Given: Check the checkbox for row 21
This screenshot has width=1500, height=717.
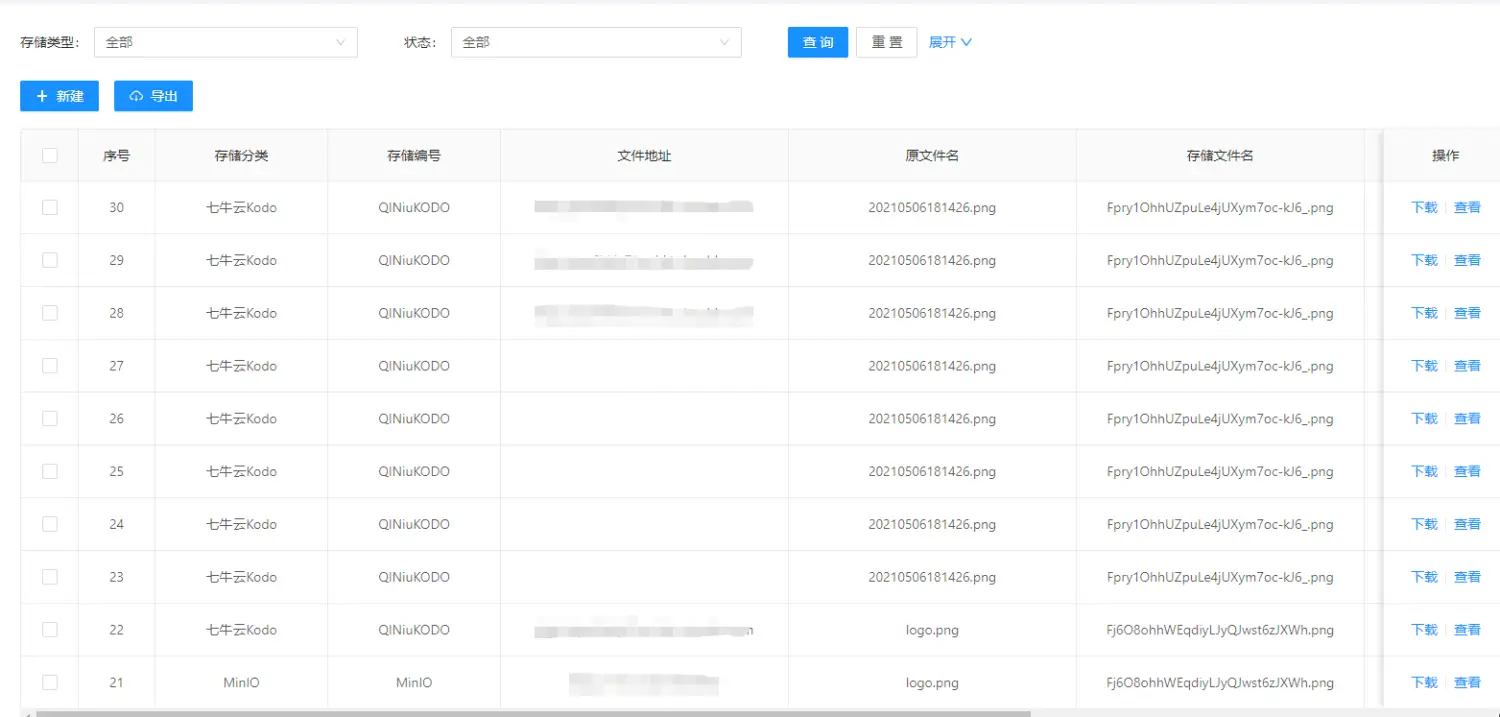Looking at the screenshot, I should click(50, 682).
